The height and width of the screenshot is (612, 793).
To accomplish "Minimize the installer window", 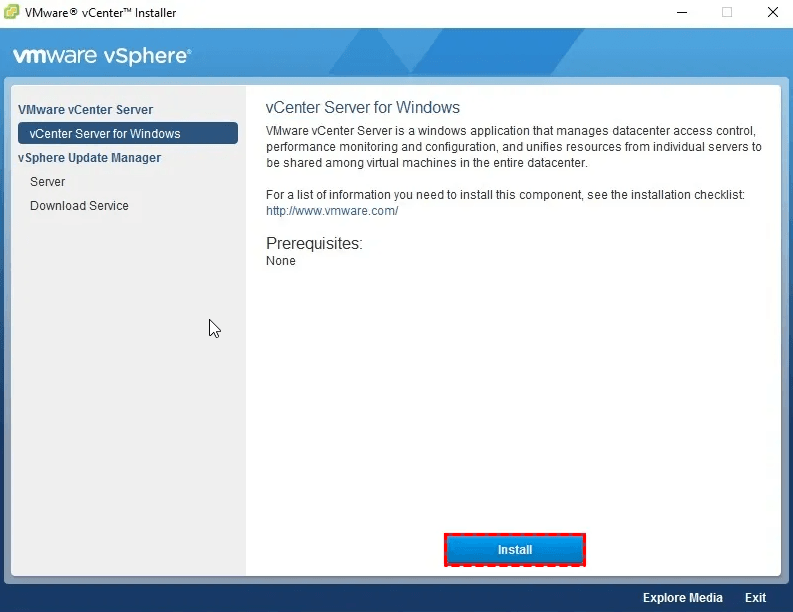I will [682, 12].
